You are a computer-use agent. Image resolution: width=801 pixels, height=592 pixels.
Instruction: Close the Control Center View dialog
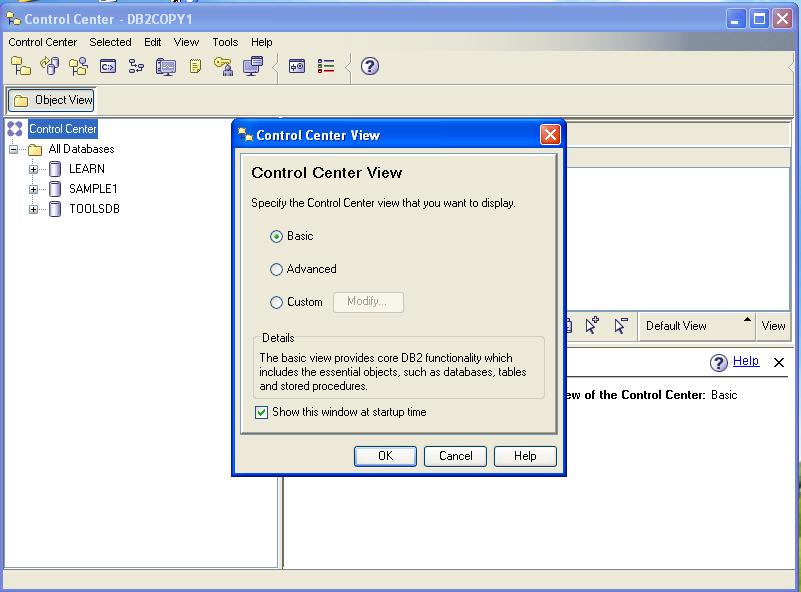(550, 135)
